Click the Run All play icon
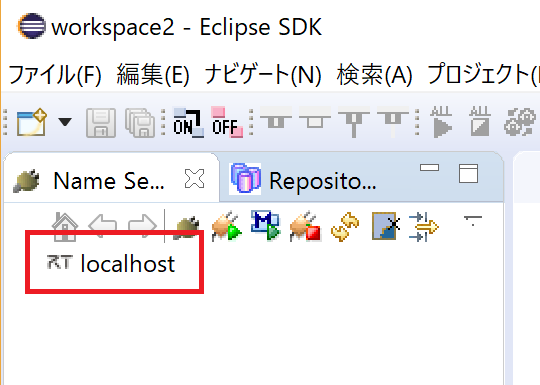540x385 pixels. [x=442, y=122]
